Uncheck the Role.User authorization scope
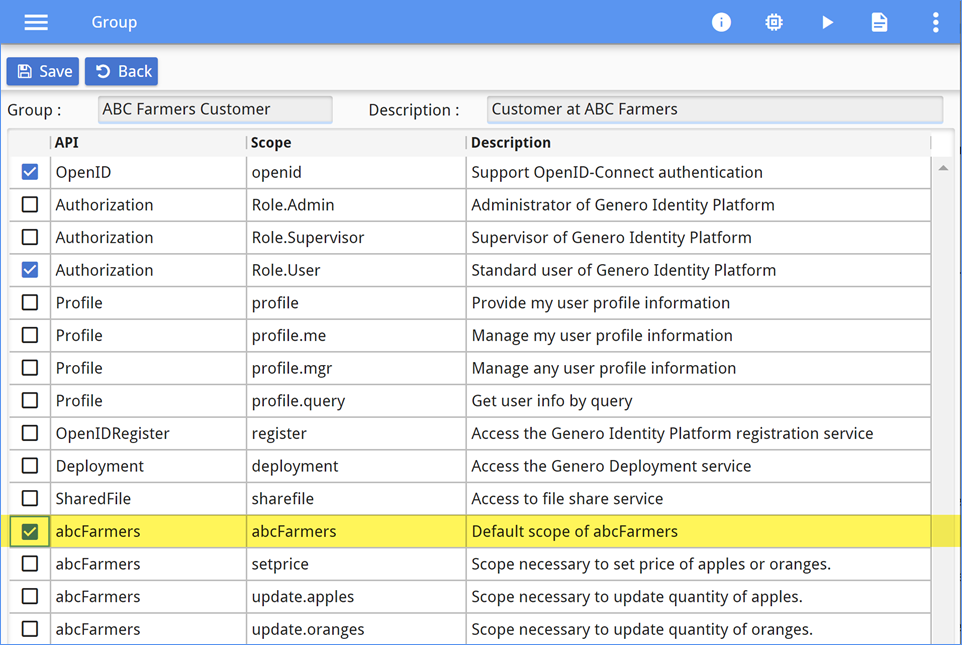962x645 pixels. click(x=30, y=270)
